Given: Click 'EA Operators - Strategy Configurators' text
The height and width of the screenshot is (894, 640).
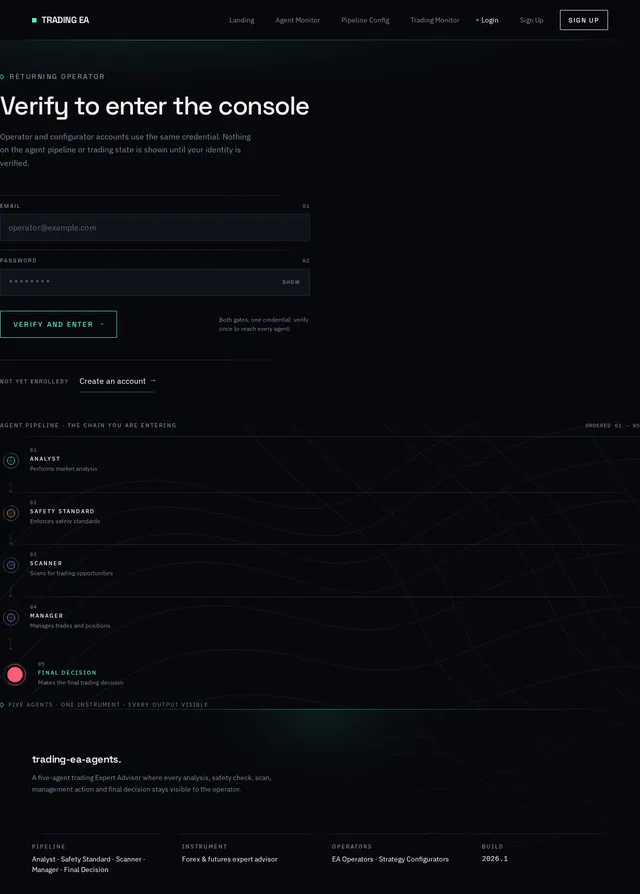Looking at the screenshot, I should tap(390, 859).
